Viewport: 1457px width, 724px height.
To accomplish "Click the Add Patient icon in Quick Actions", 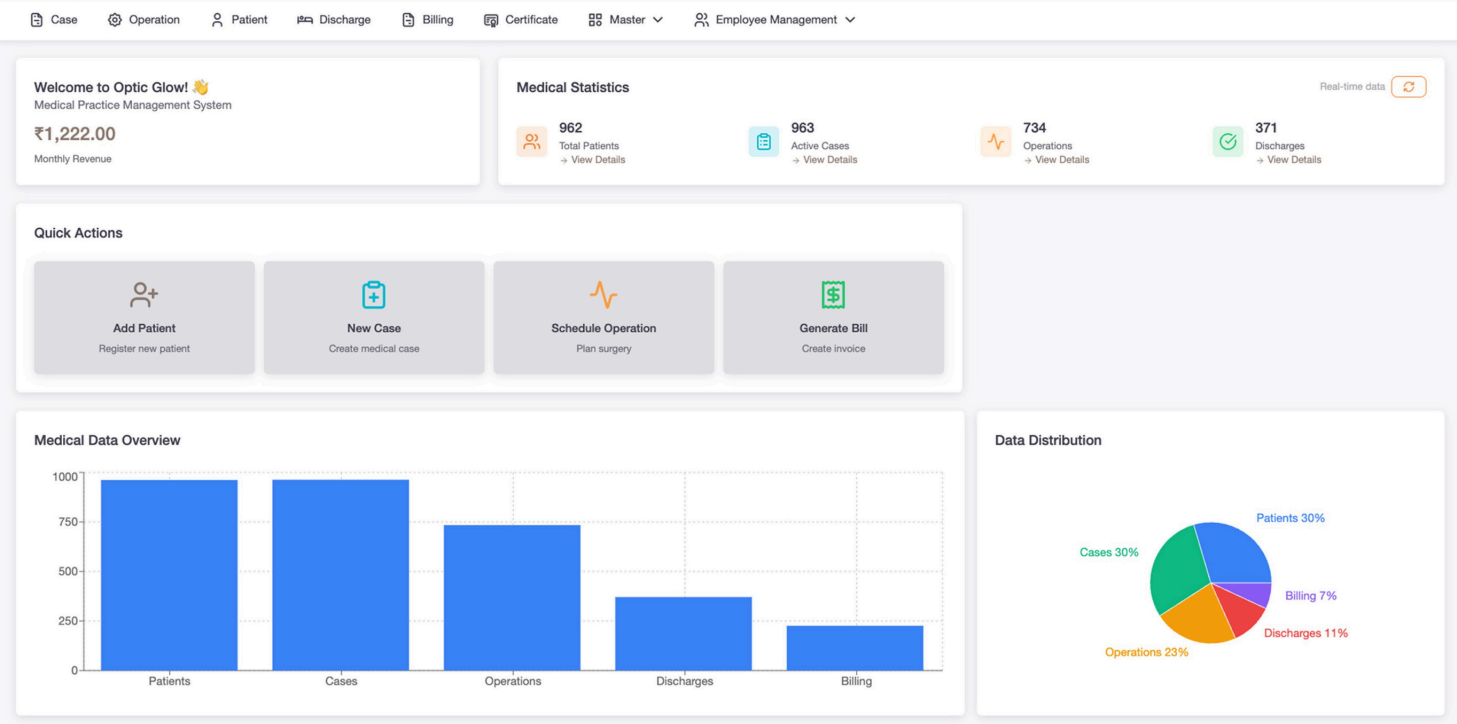I will pyautogui.click(x=144, y=295).
